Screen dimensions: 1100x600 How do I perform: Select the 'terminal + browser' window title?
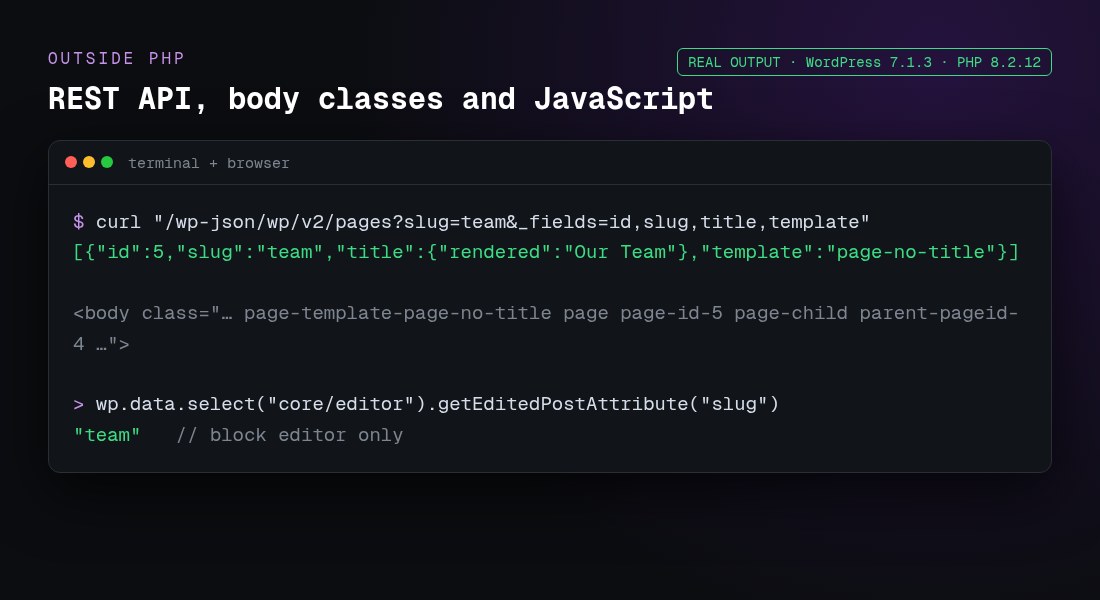[x=208, y=164]
